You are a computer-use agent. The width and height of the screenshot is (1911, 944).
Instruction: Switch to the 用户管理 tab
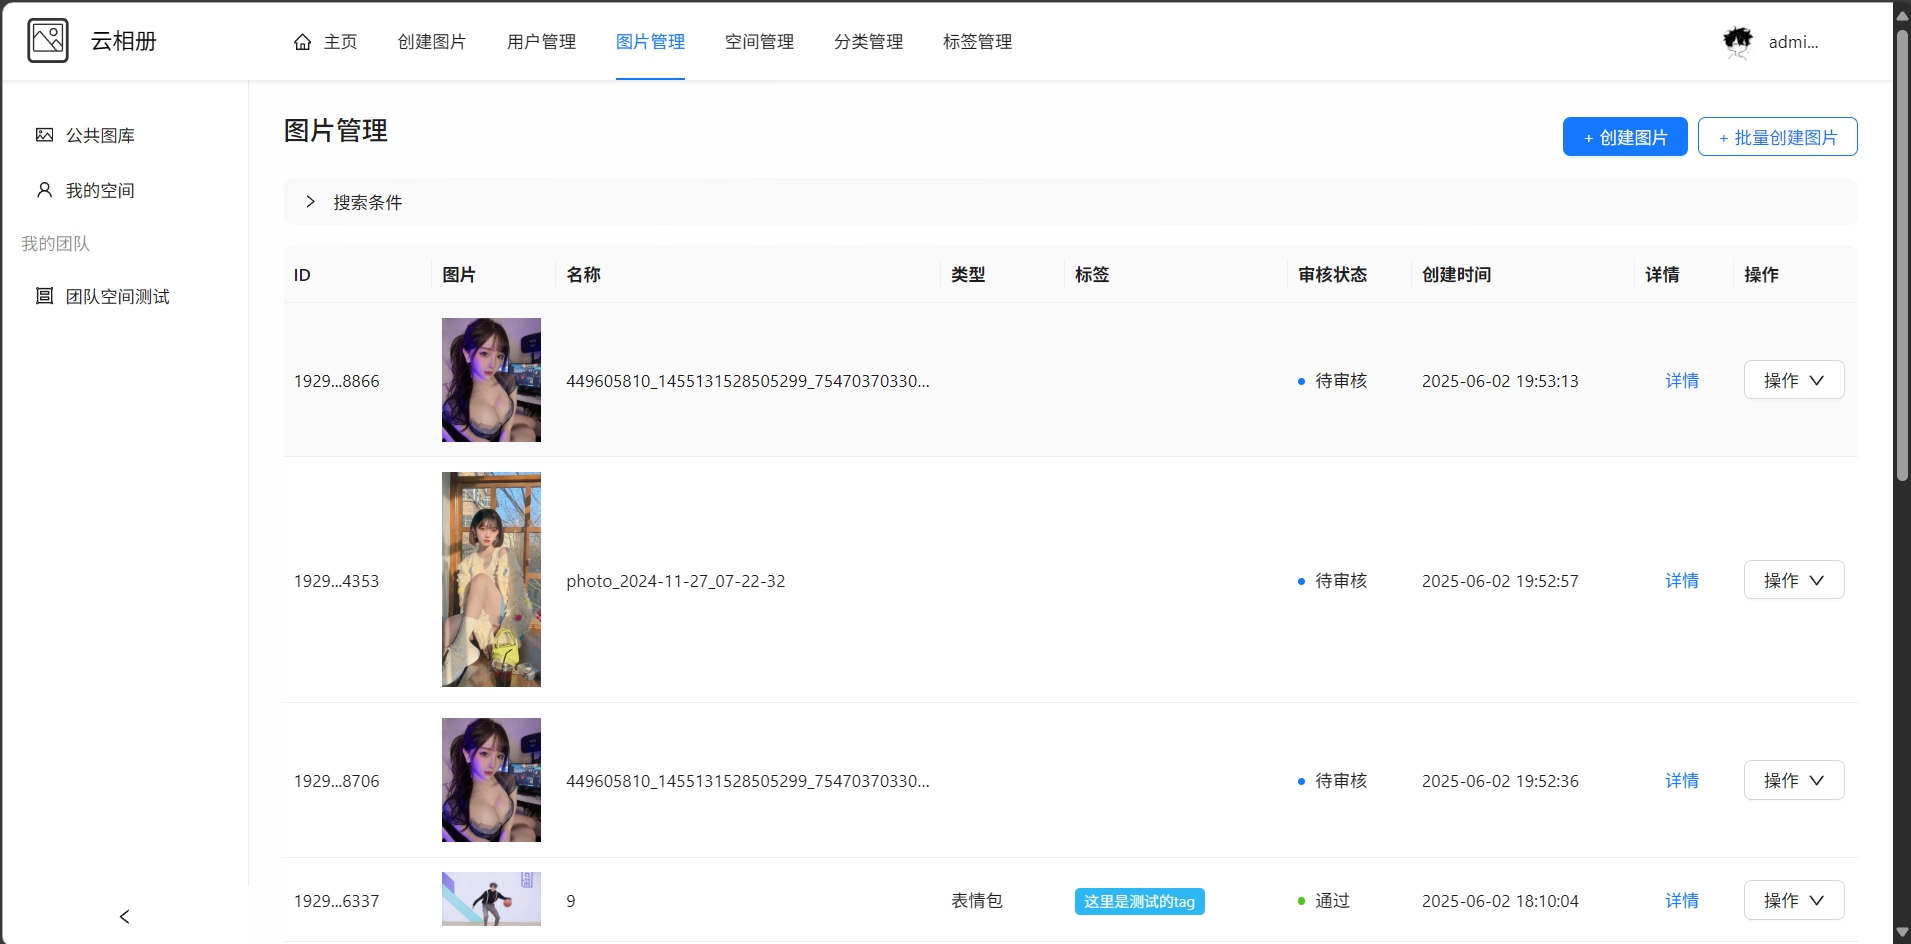541,42
